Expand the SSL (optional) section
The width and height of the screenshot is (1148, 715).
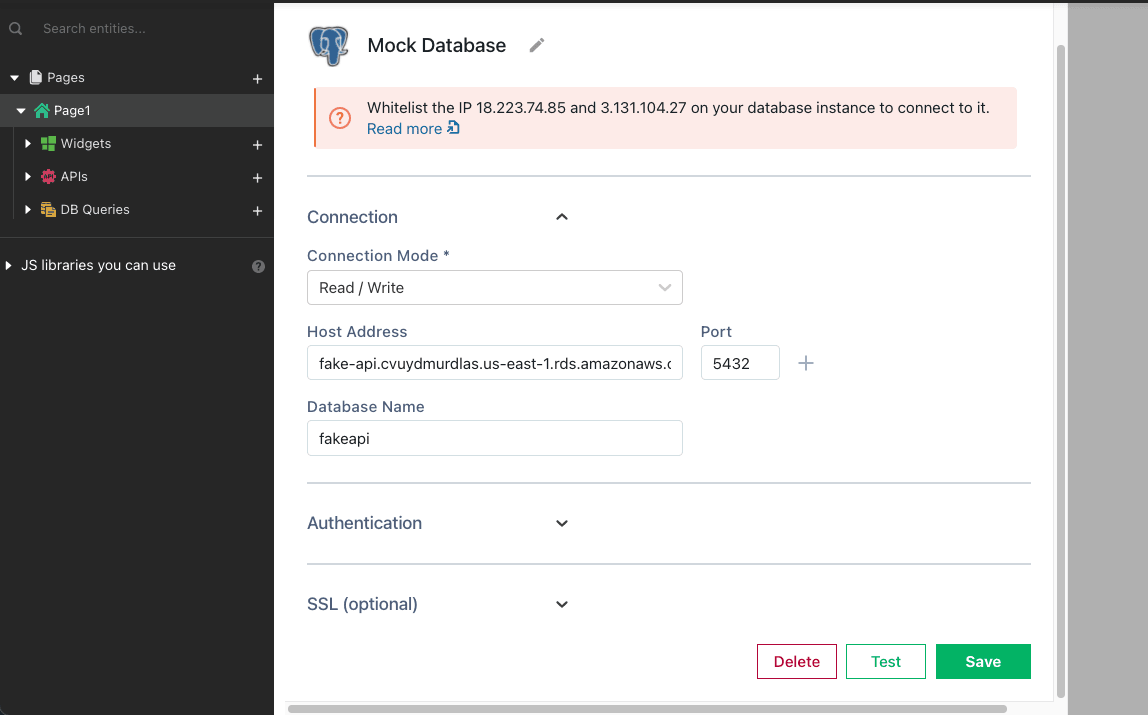[562, 604]
